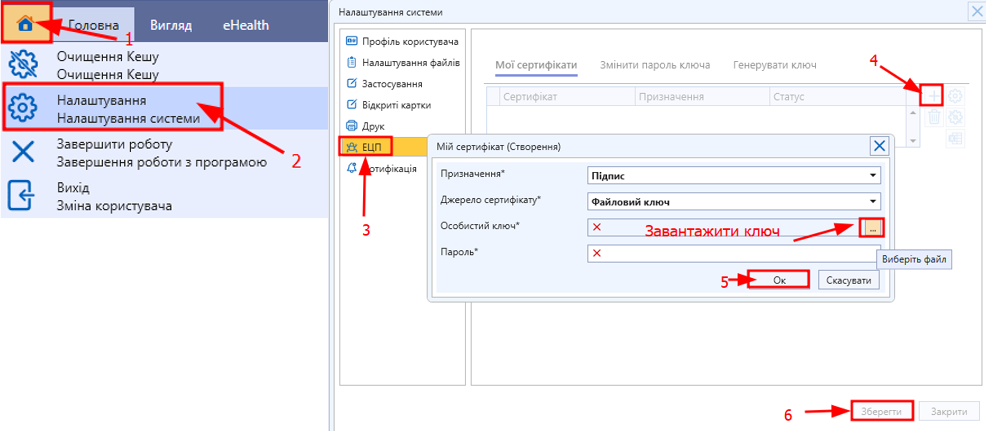Sort table by Призначення column header

tap(700, 97)
